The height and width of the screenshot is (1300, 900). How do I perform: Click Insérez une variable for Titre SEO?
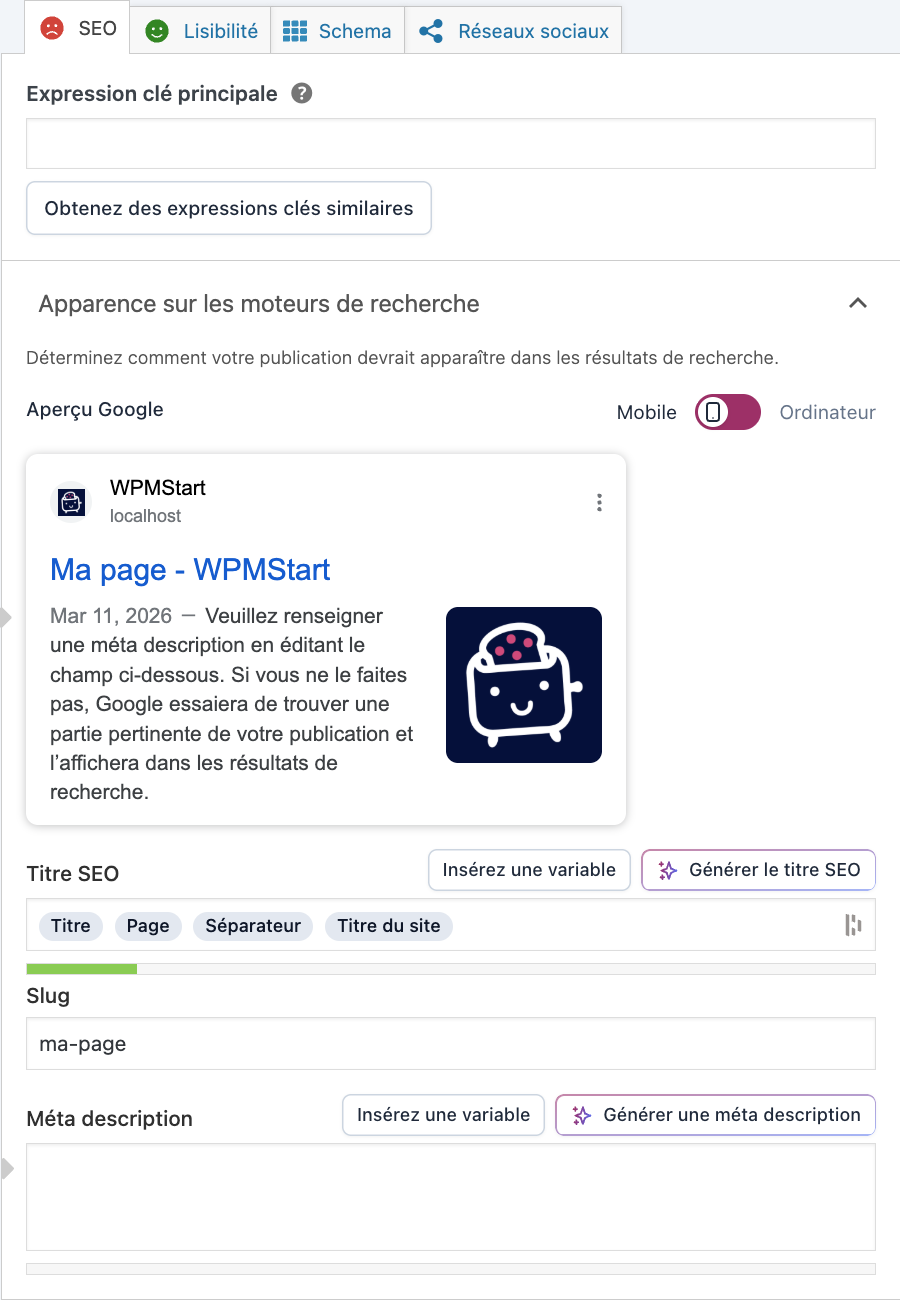[529, 870]
